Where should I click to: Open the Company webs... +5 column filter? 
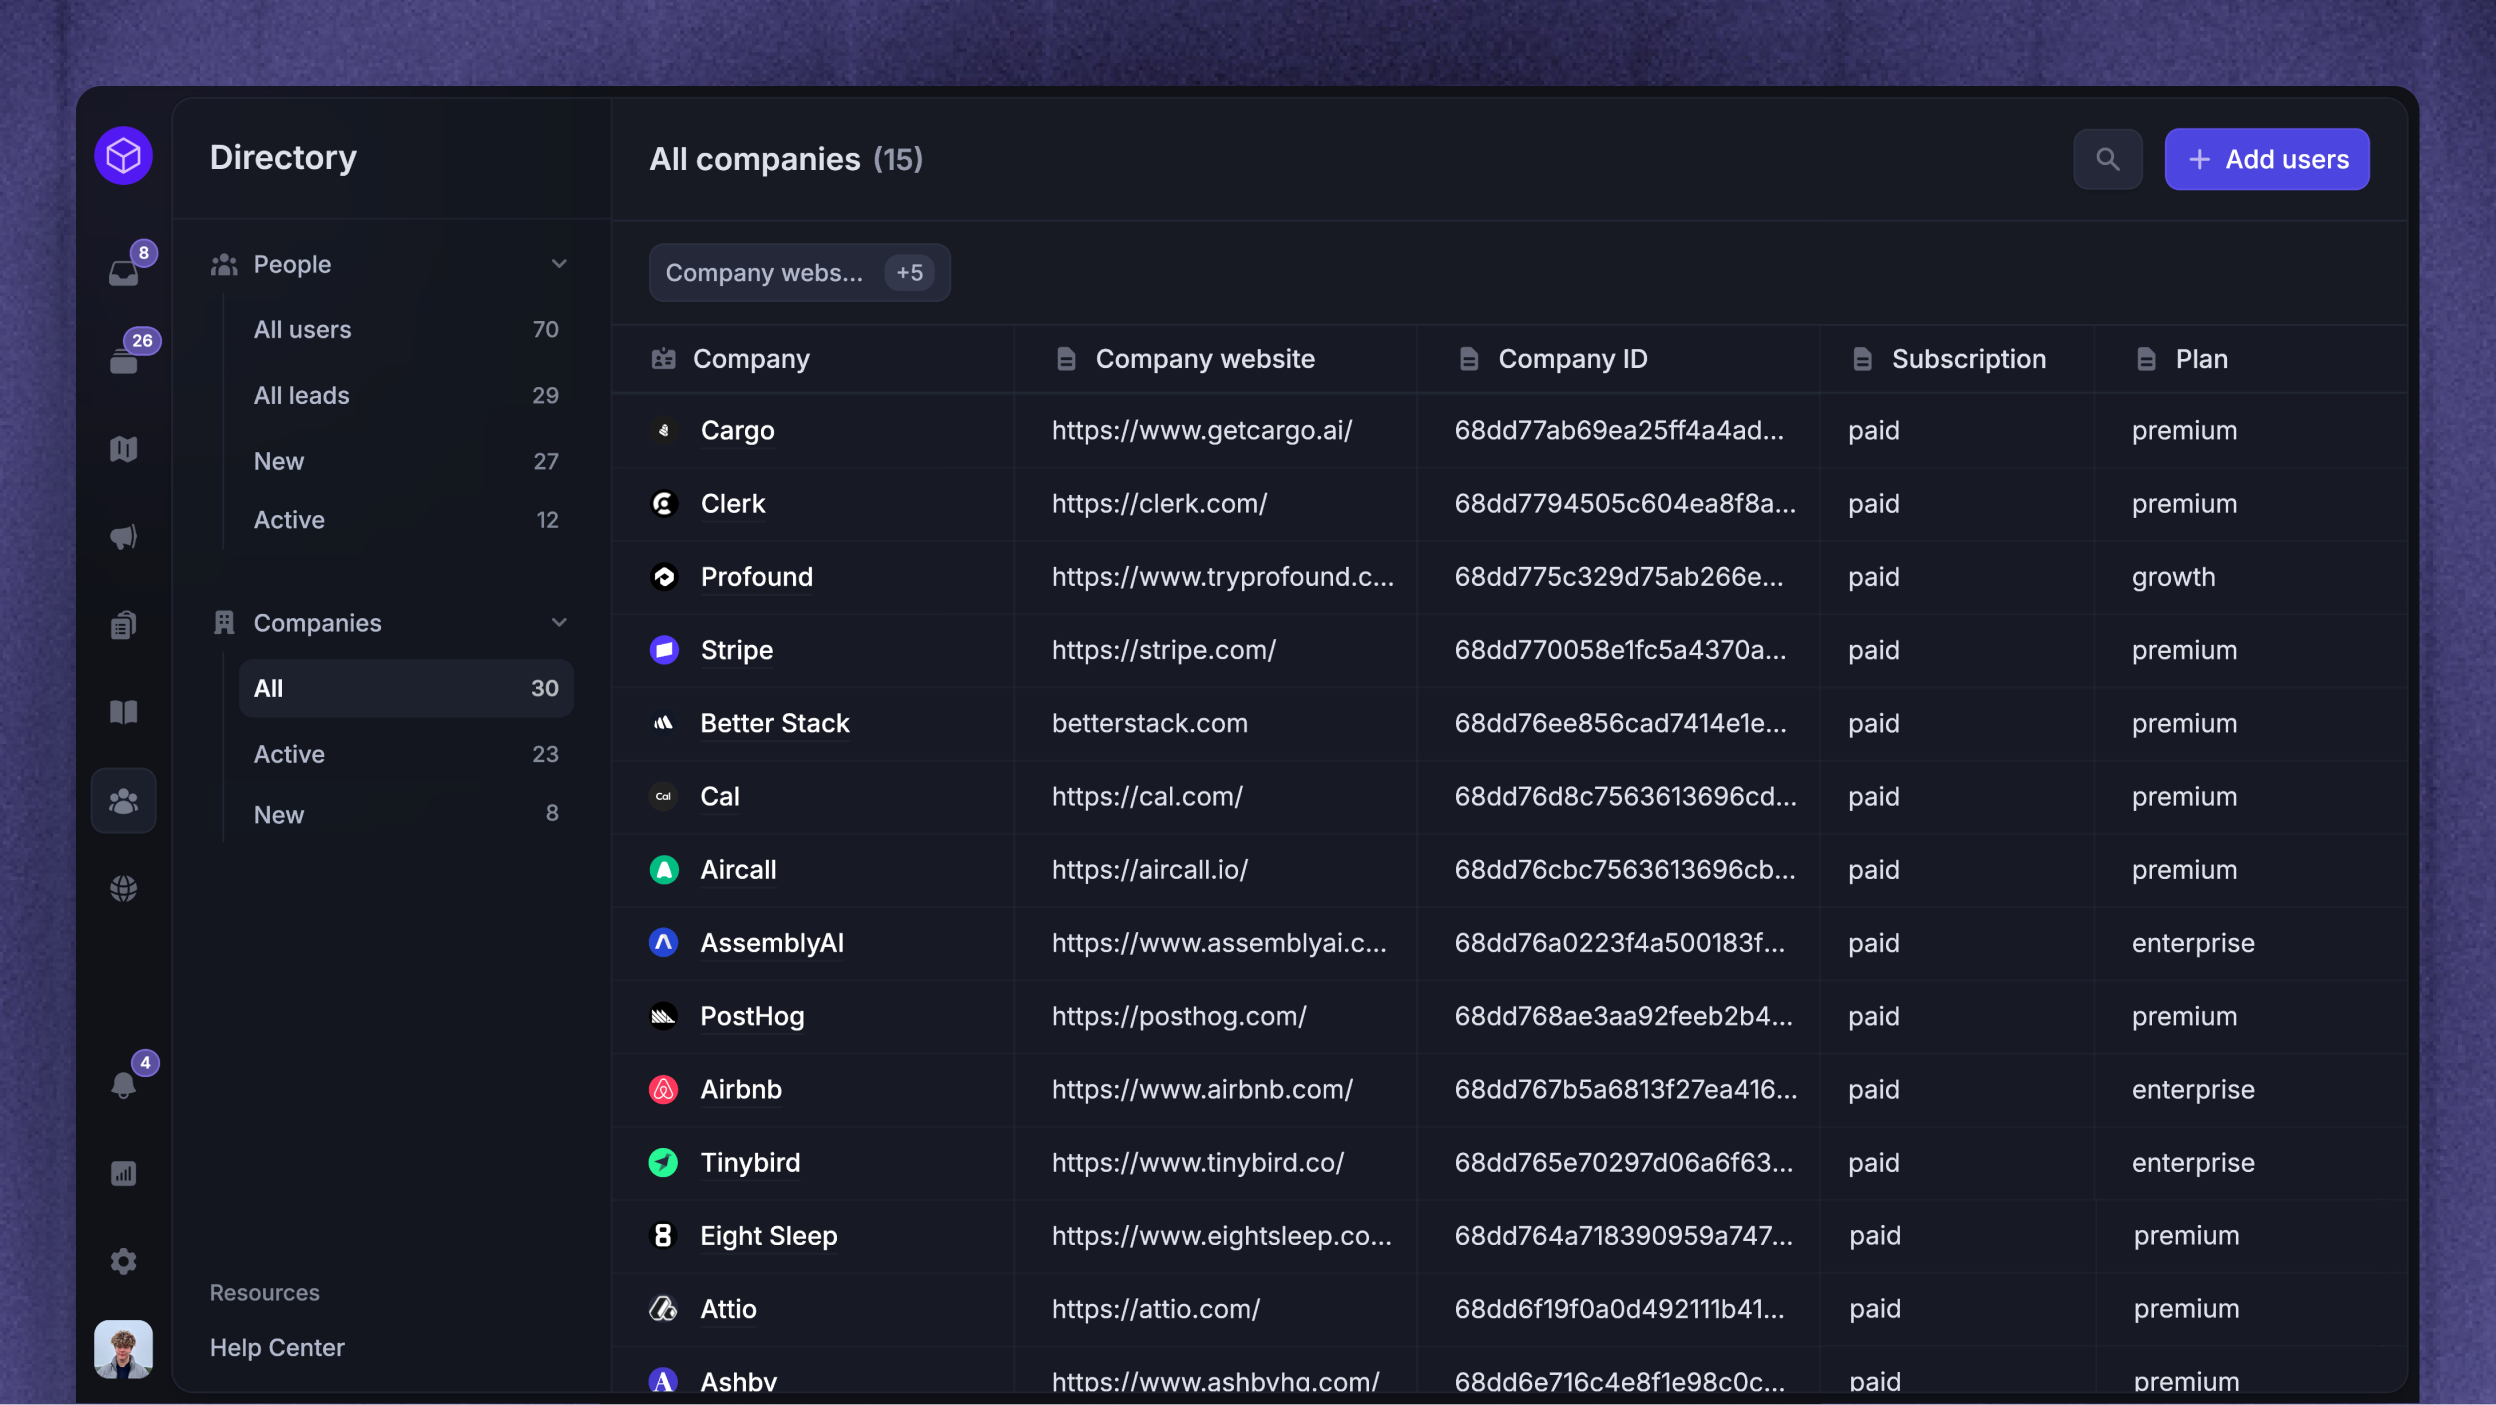coord(799,273)
